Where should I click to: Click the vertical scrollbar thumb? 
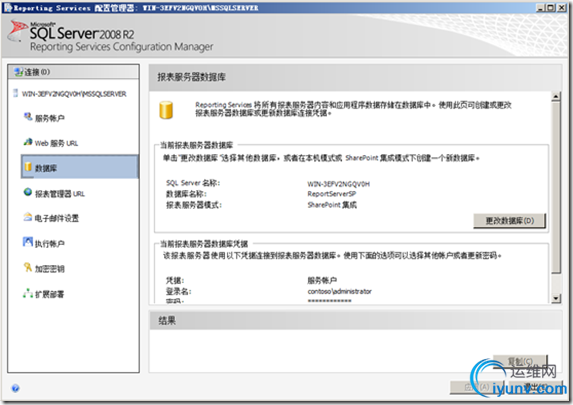556,188
